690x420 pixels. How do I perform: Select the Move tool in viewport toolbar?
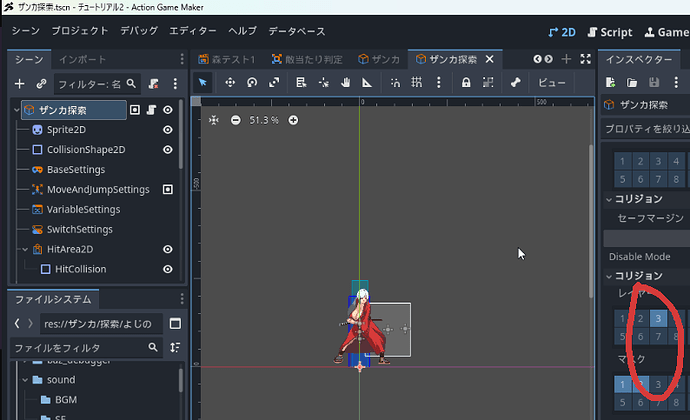[x=230, y=82]
